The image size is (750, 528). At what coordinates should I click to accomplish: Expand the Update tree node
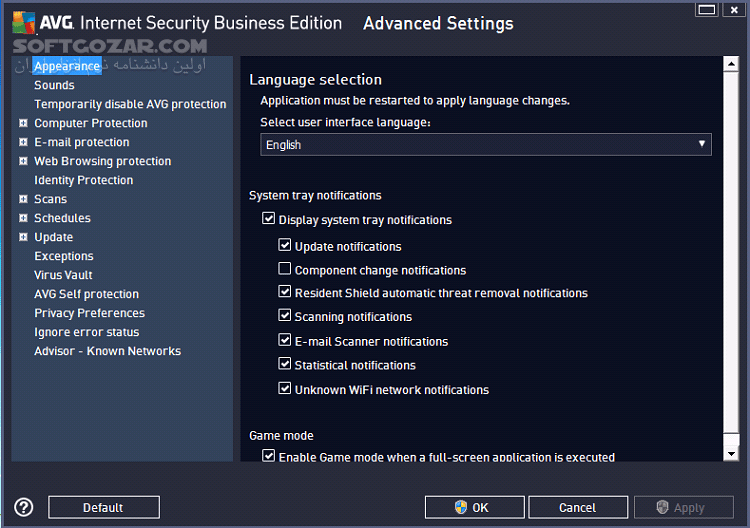[23, 237]
